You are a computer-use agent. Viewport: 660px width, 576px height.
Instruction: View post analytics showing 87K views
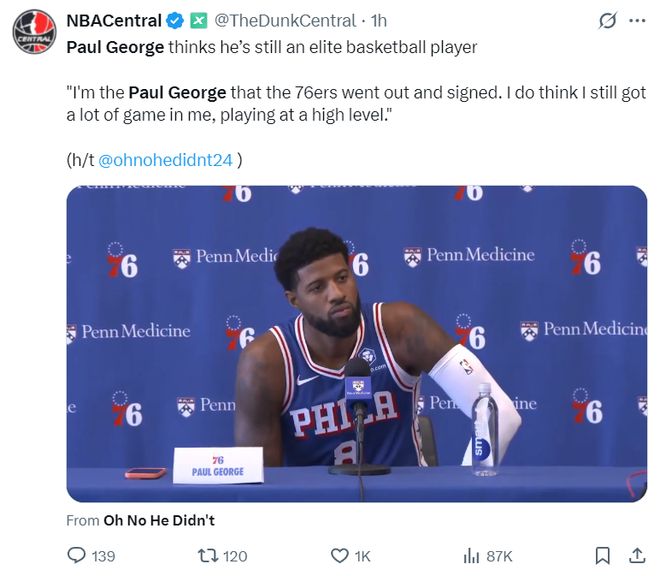[472, 555]
